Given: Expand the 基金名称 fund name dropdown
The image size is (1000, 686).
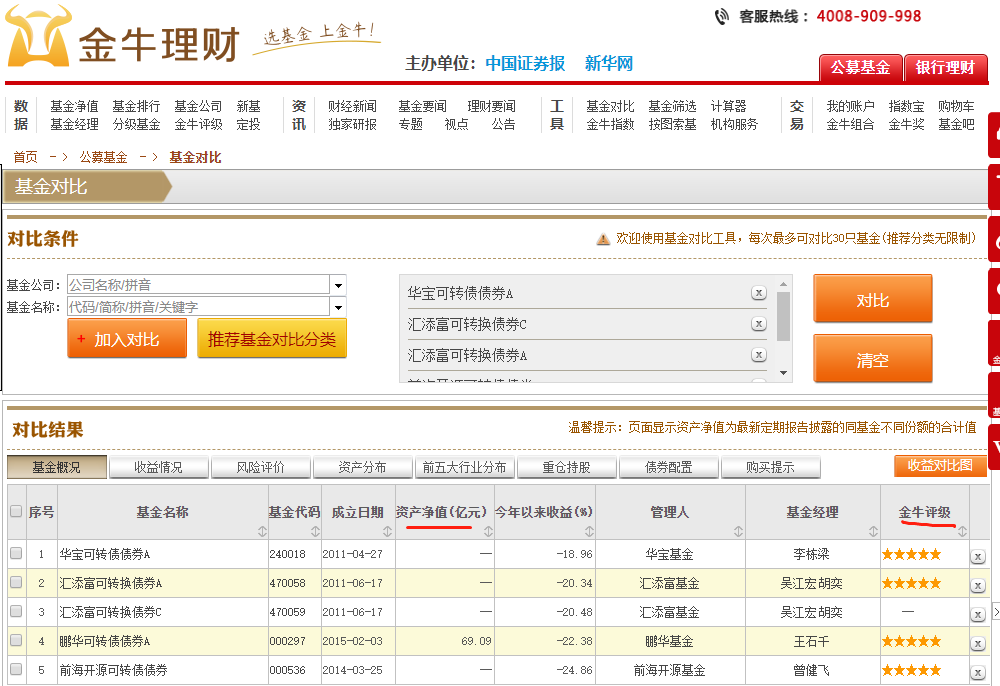Looking at the screenshot, I should [x=337, y=306].
